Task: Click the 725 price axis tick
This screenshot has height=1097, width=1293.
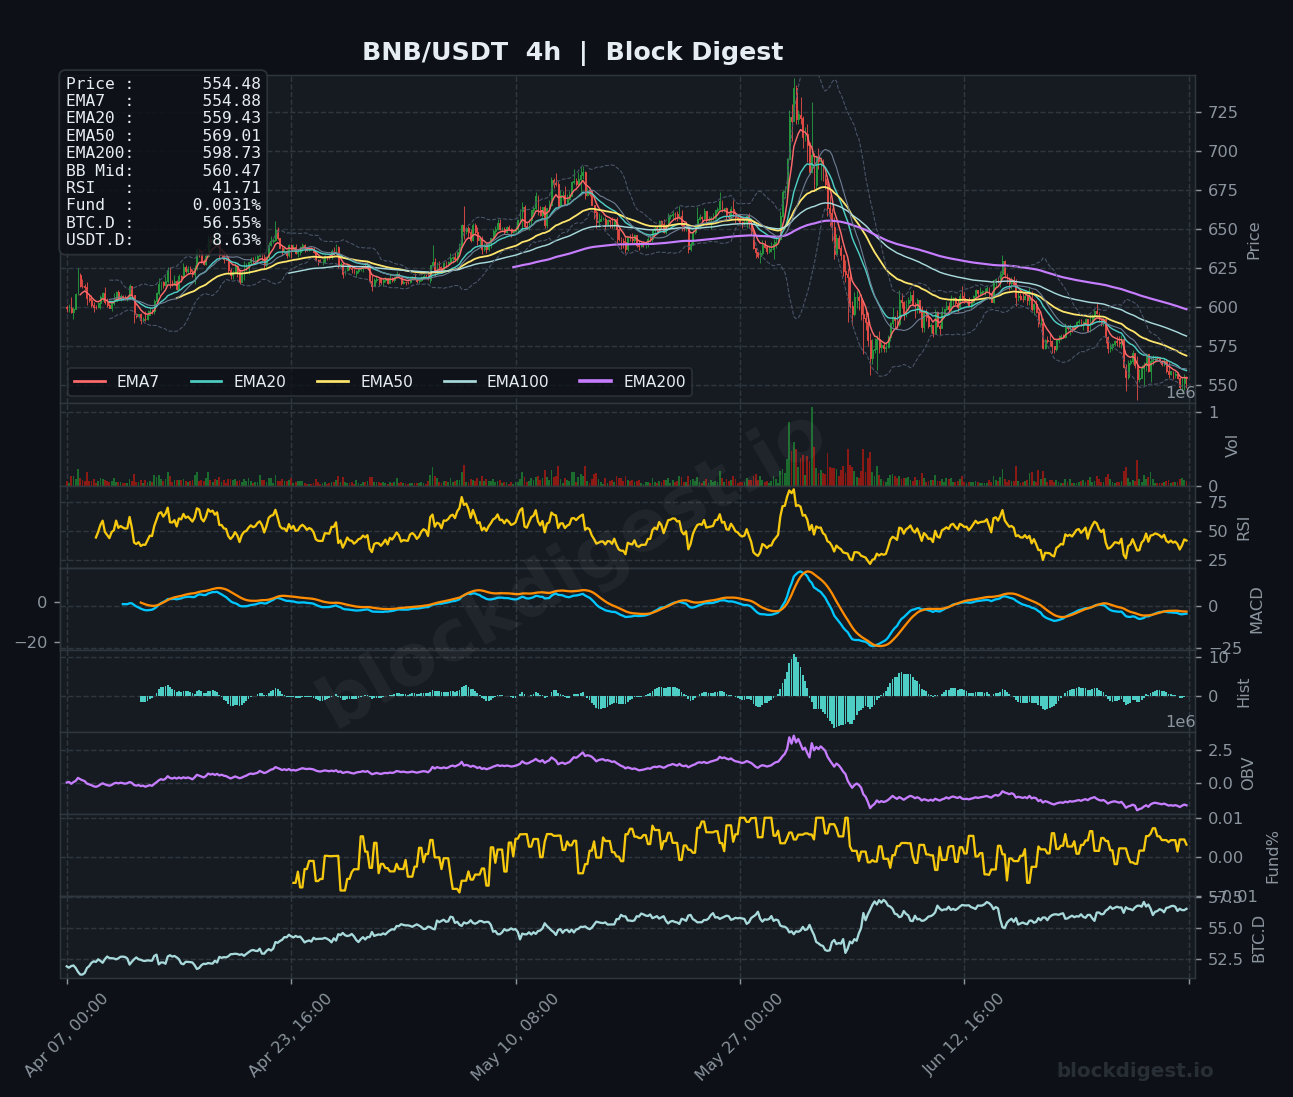Action: (1223, 113)
